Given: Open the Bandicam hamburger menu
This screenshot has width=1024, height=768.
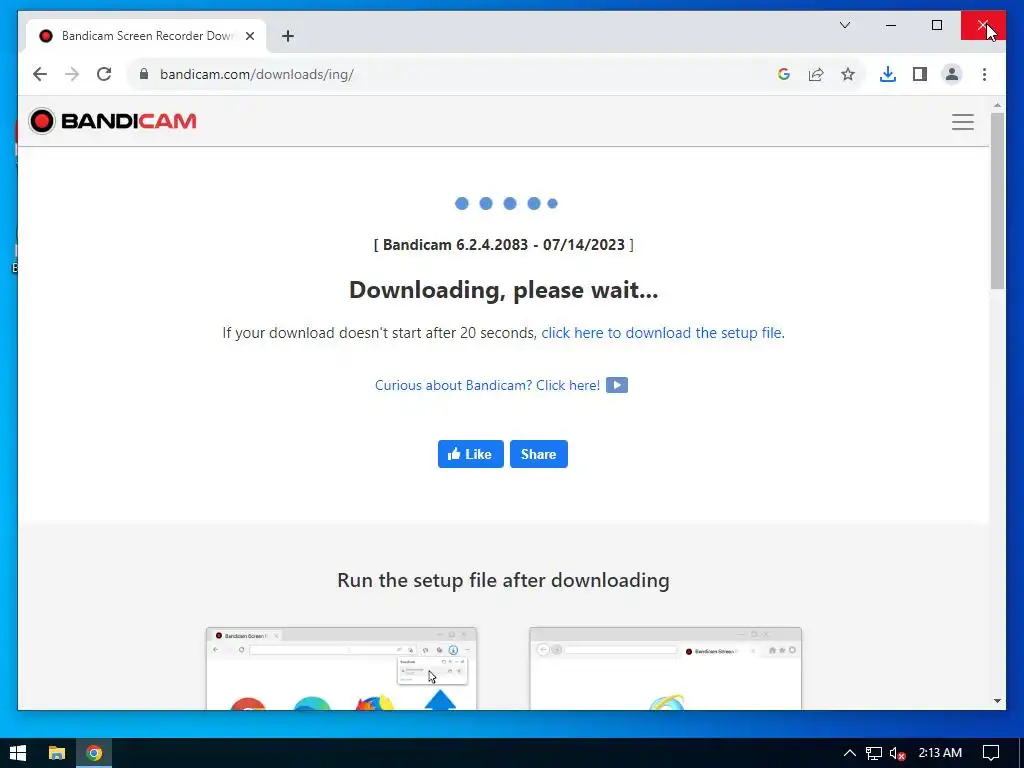Looking at the screenshot, I should [x=963, y=121].
